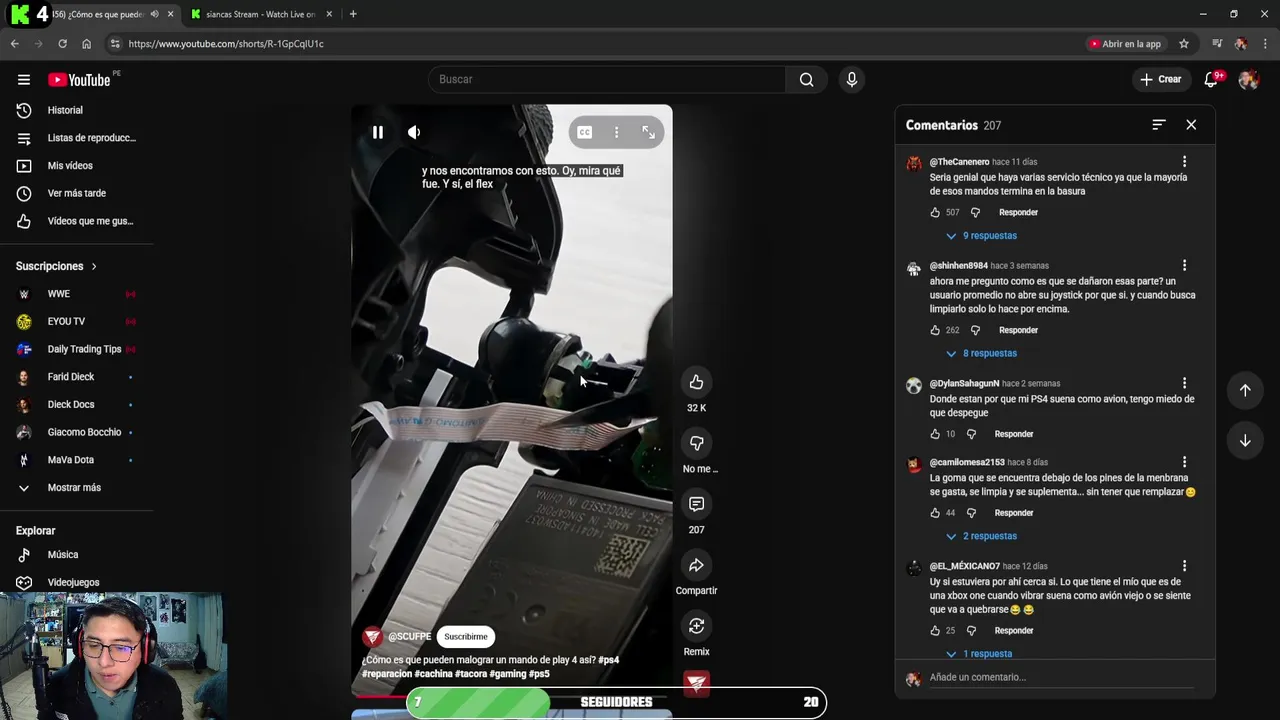Open options menu for @camilomesa2153's comment
The image size is (1280, 720).
tap(1184, 462)
